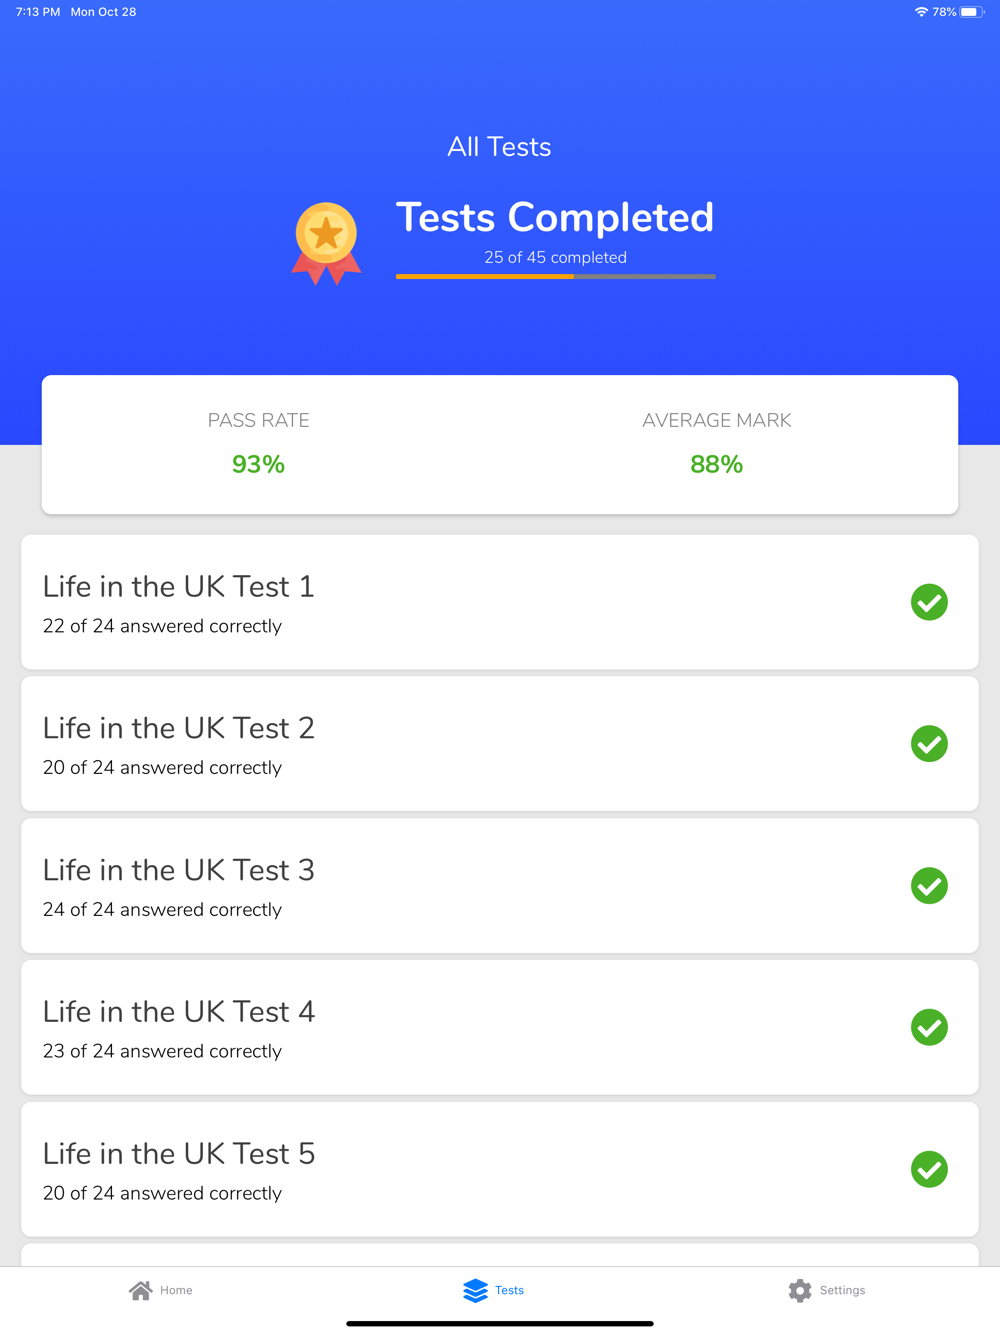This screenshot has width=1000, height=1334.
Task: Click the Wi-Fi status icon
Action: [x=921, y=12]
